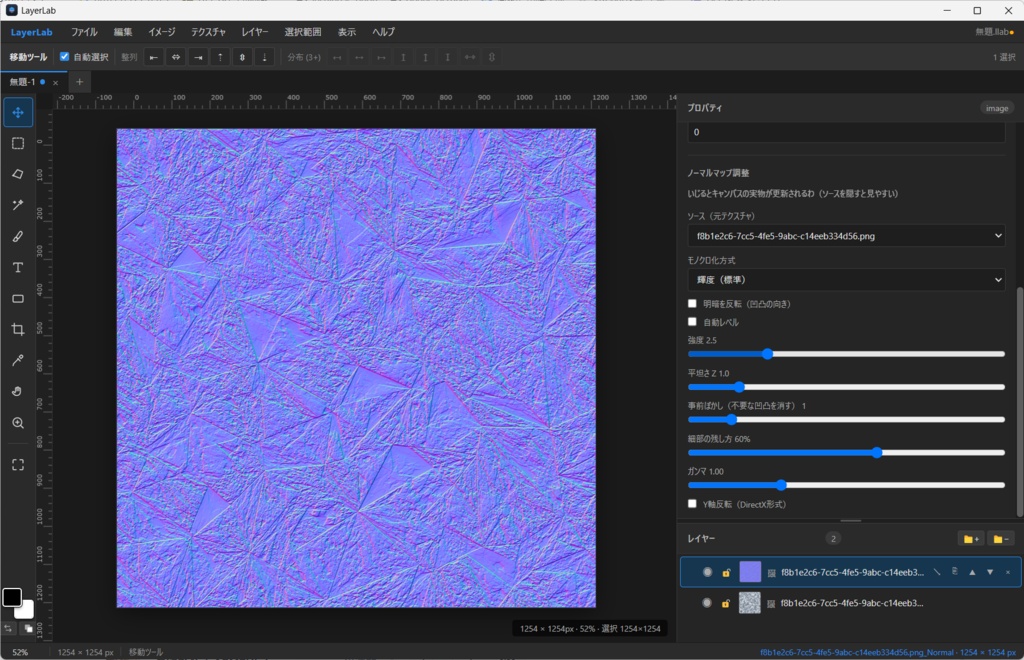Open the イメージ menu

click(x=161, y=32)
